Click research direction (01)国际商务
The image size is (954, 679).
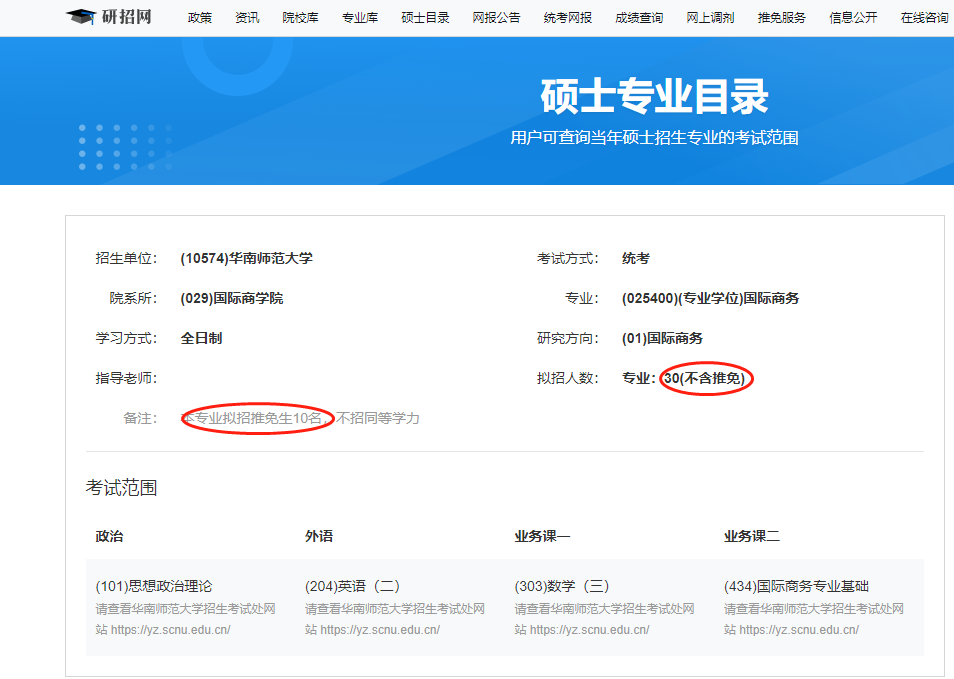click(x=662, y=338)
